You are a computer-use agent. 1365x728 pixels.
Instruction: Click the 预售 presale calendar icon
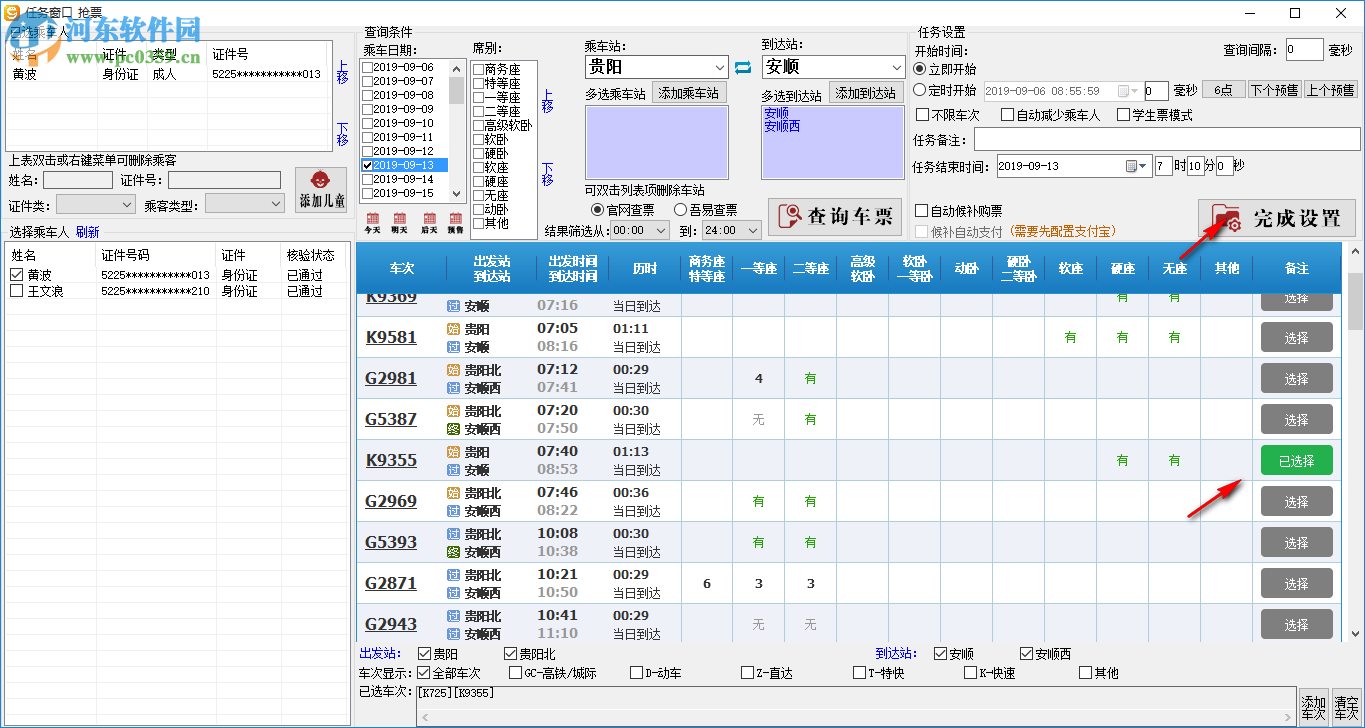pyautogui.click(x=455, y=220)
